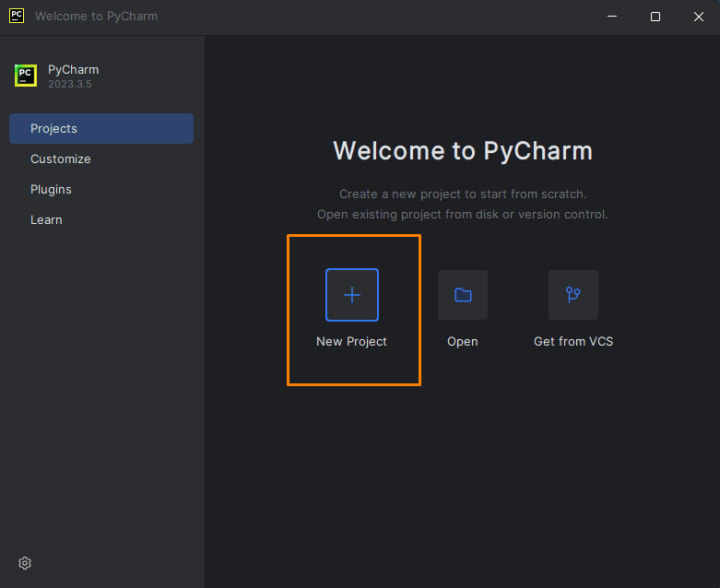Click 'Open existing project from disk or version control.'

[x=462, y=214]
